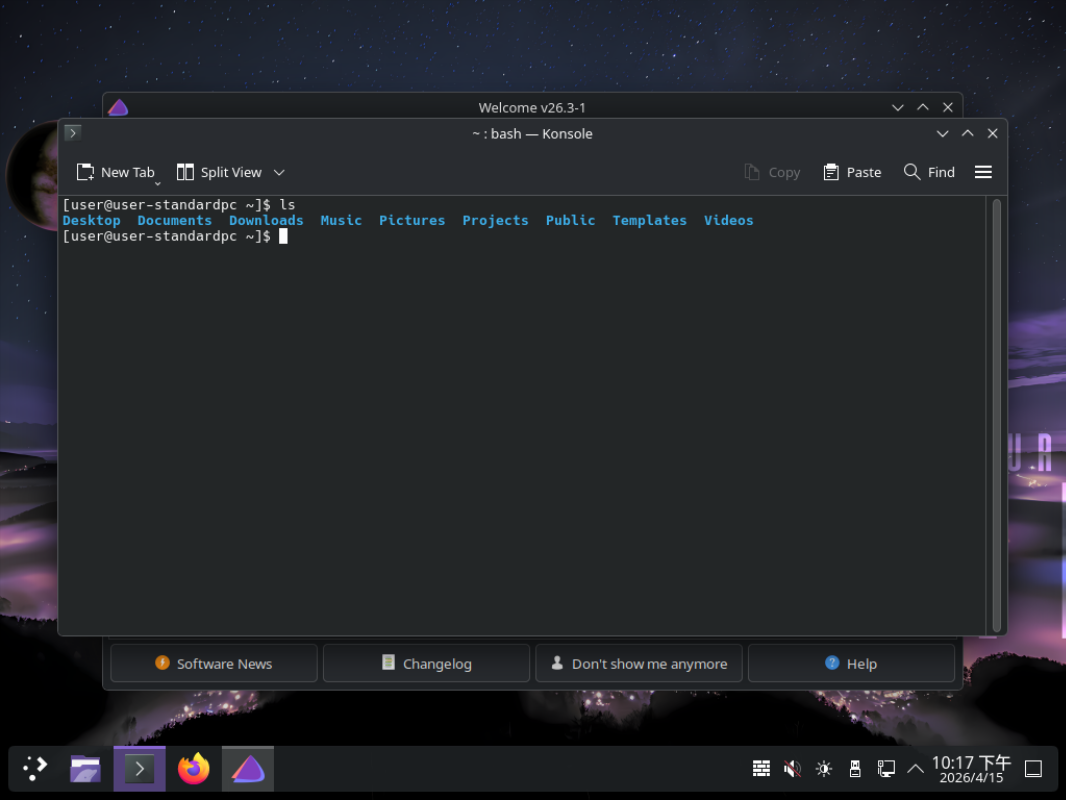Screen dimensions: 1066x800
Task: Click the Konsole window title bar icon
Action: coord(72,133)
